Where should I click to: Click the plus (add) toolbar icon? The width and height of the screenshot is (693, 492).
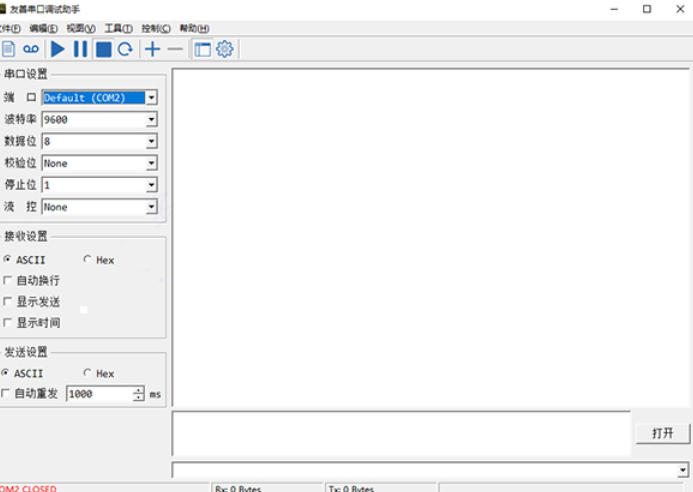point(152,49)
